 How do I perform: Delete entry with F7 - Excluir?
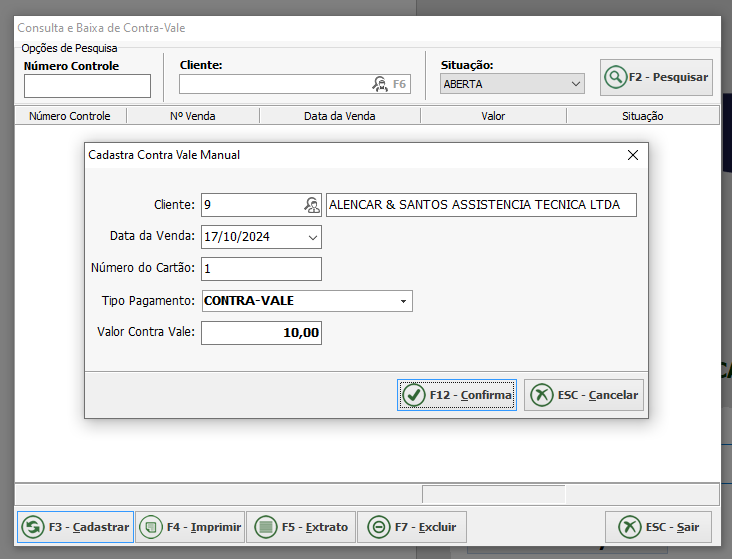point(413,527)
